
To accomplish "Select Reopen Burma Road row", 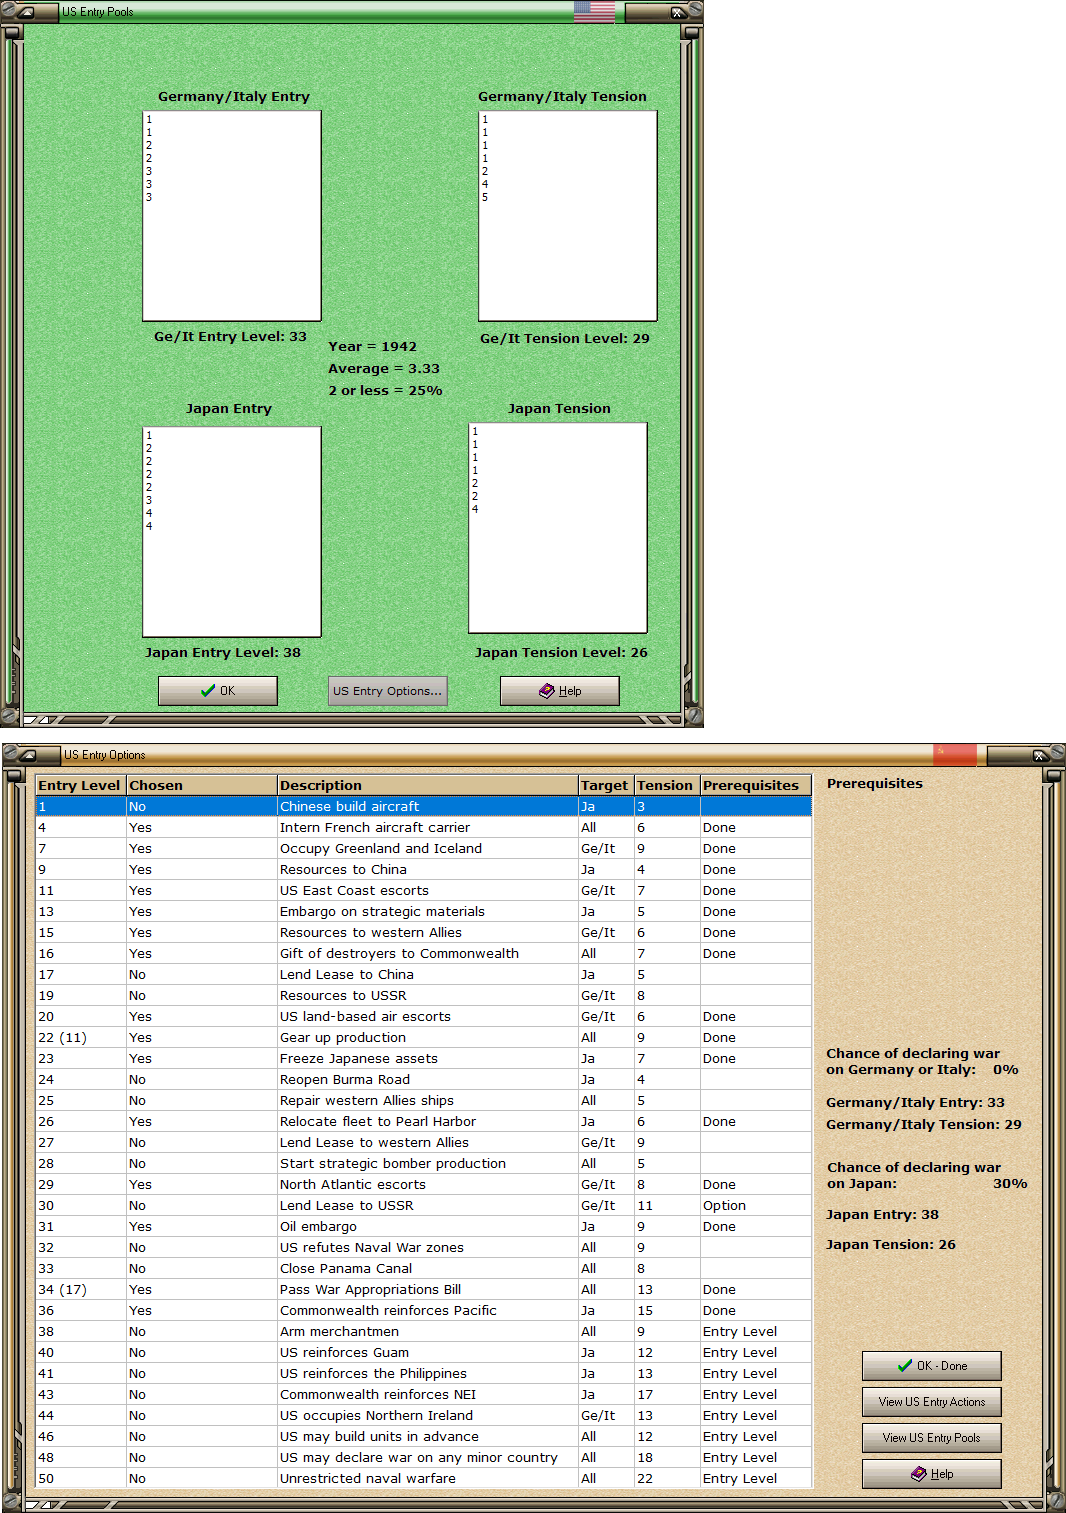I will 423,1079.
